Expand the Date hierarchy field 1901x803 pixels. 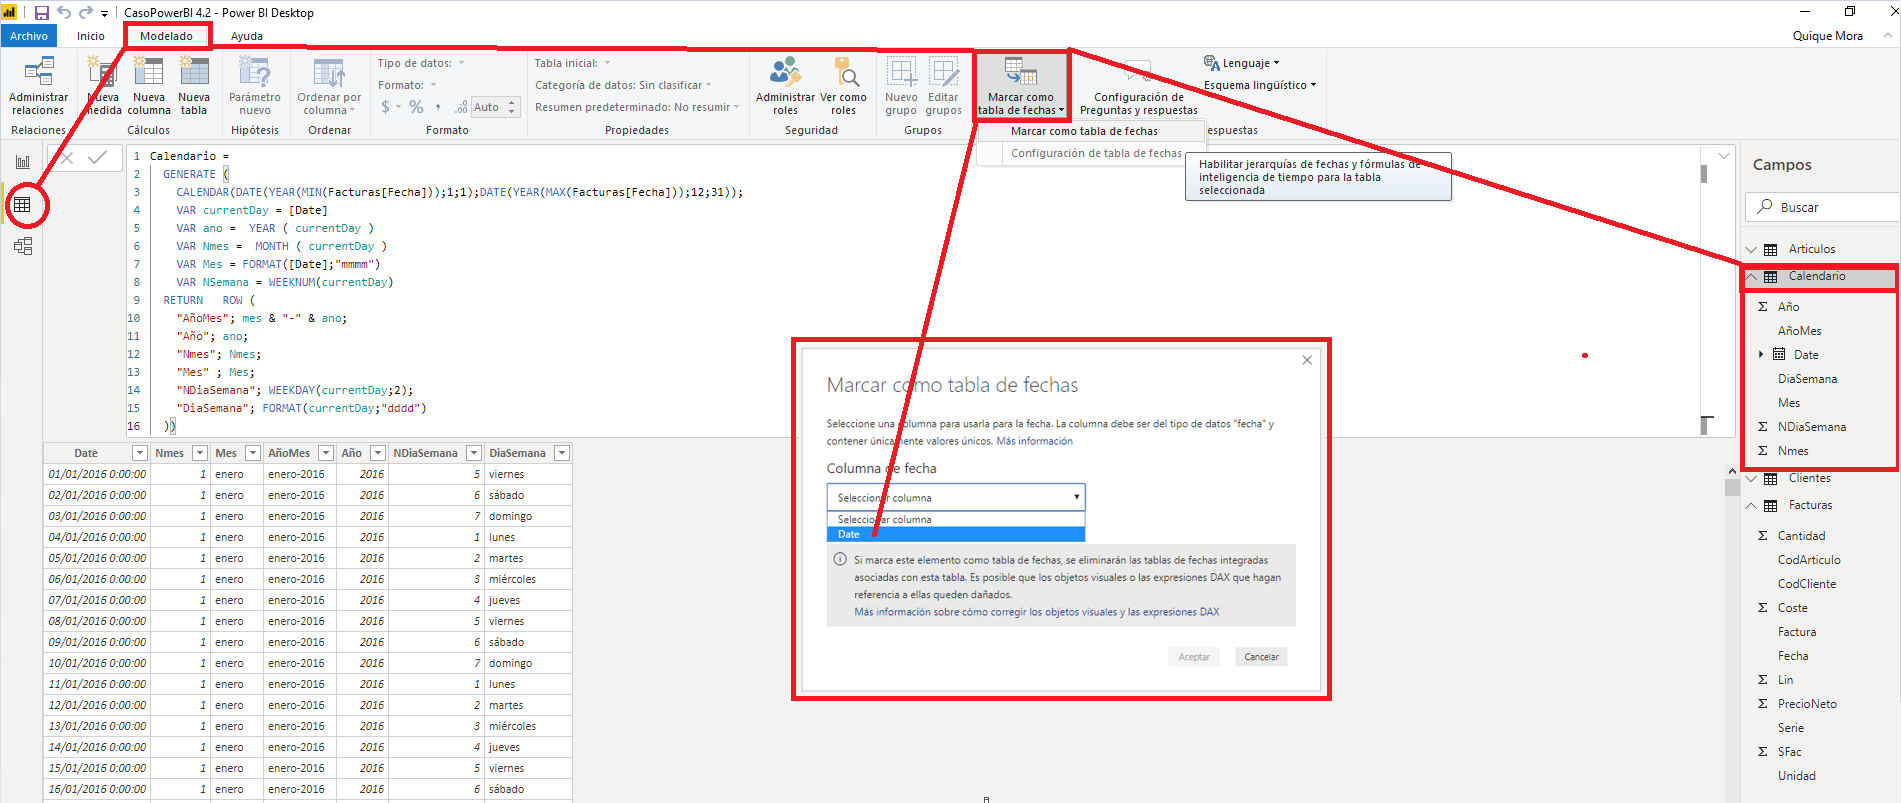pos(1761,354)
